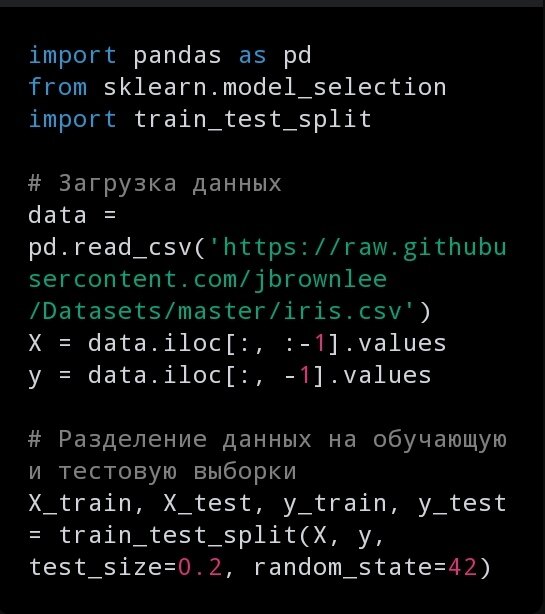The width and height of the screenshot is (545, 614).
Task: Click the word pandas in first line
Action: click(177, 56)
